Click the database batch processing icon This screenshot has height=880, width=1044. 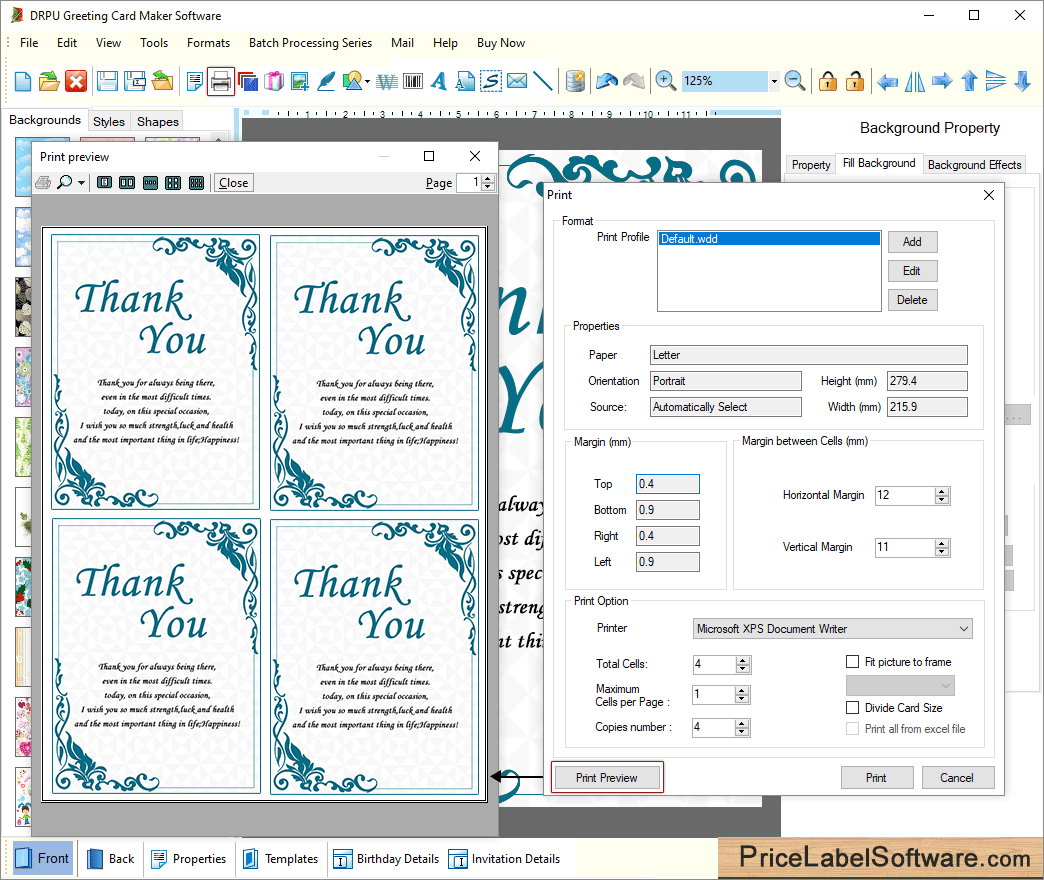tap(575, 81)
